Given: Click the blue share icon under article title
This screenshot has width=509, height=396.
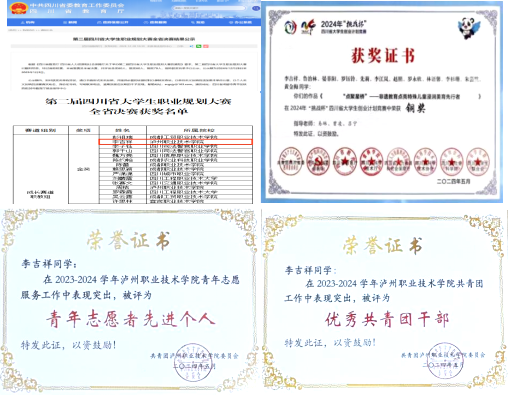Looking at the screenshot, I should (192, 46).
